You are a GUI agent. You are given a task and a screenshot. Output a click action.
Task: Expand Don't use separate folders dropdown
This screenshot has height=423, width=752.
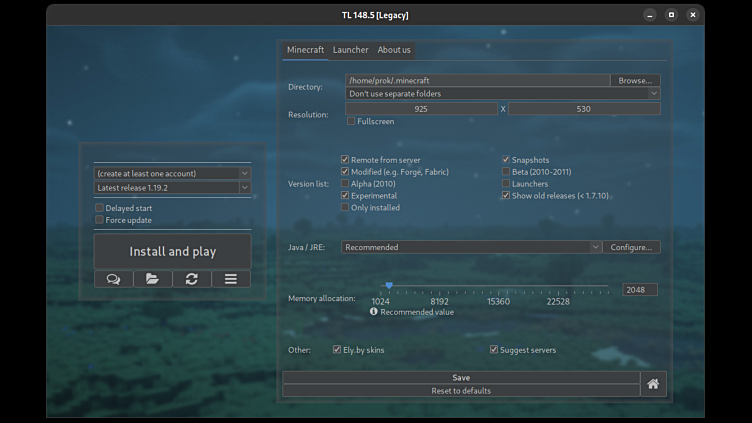pyautogui.click(x=503, y=94)
